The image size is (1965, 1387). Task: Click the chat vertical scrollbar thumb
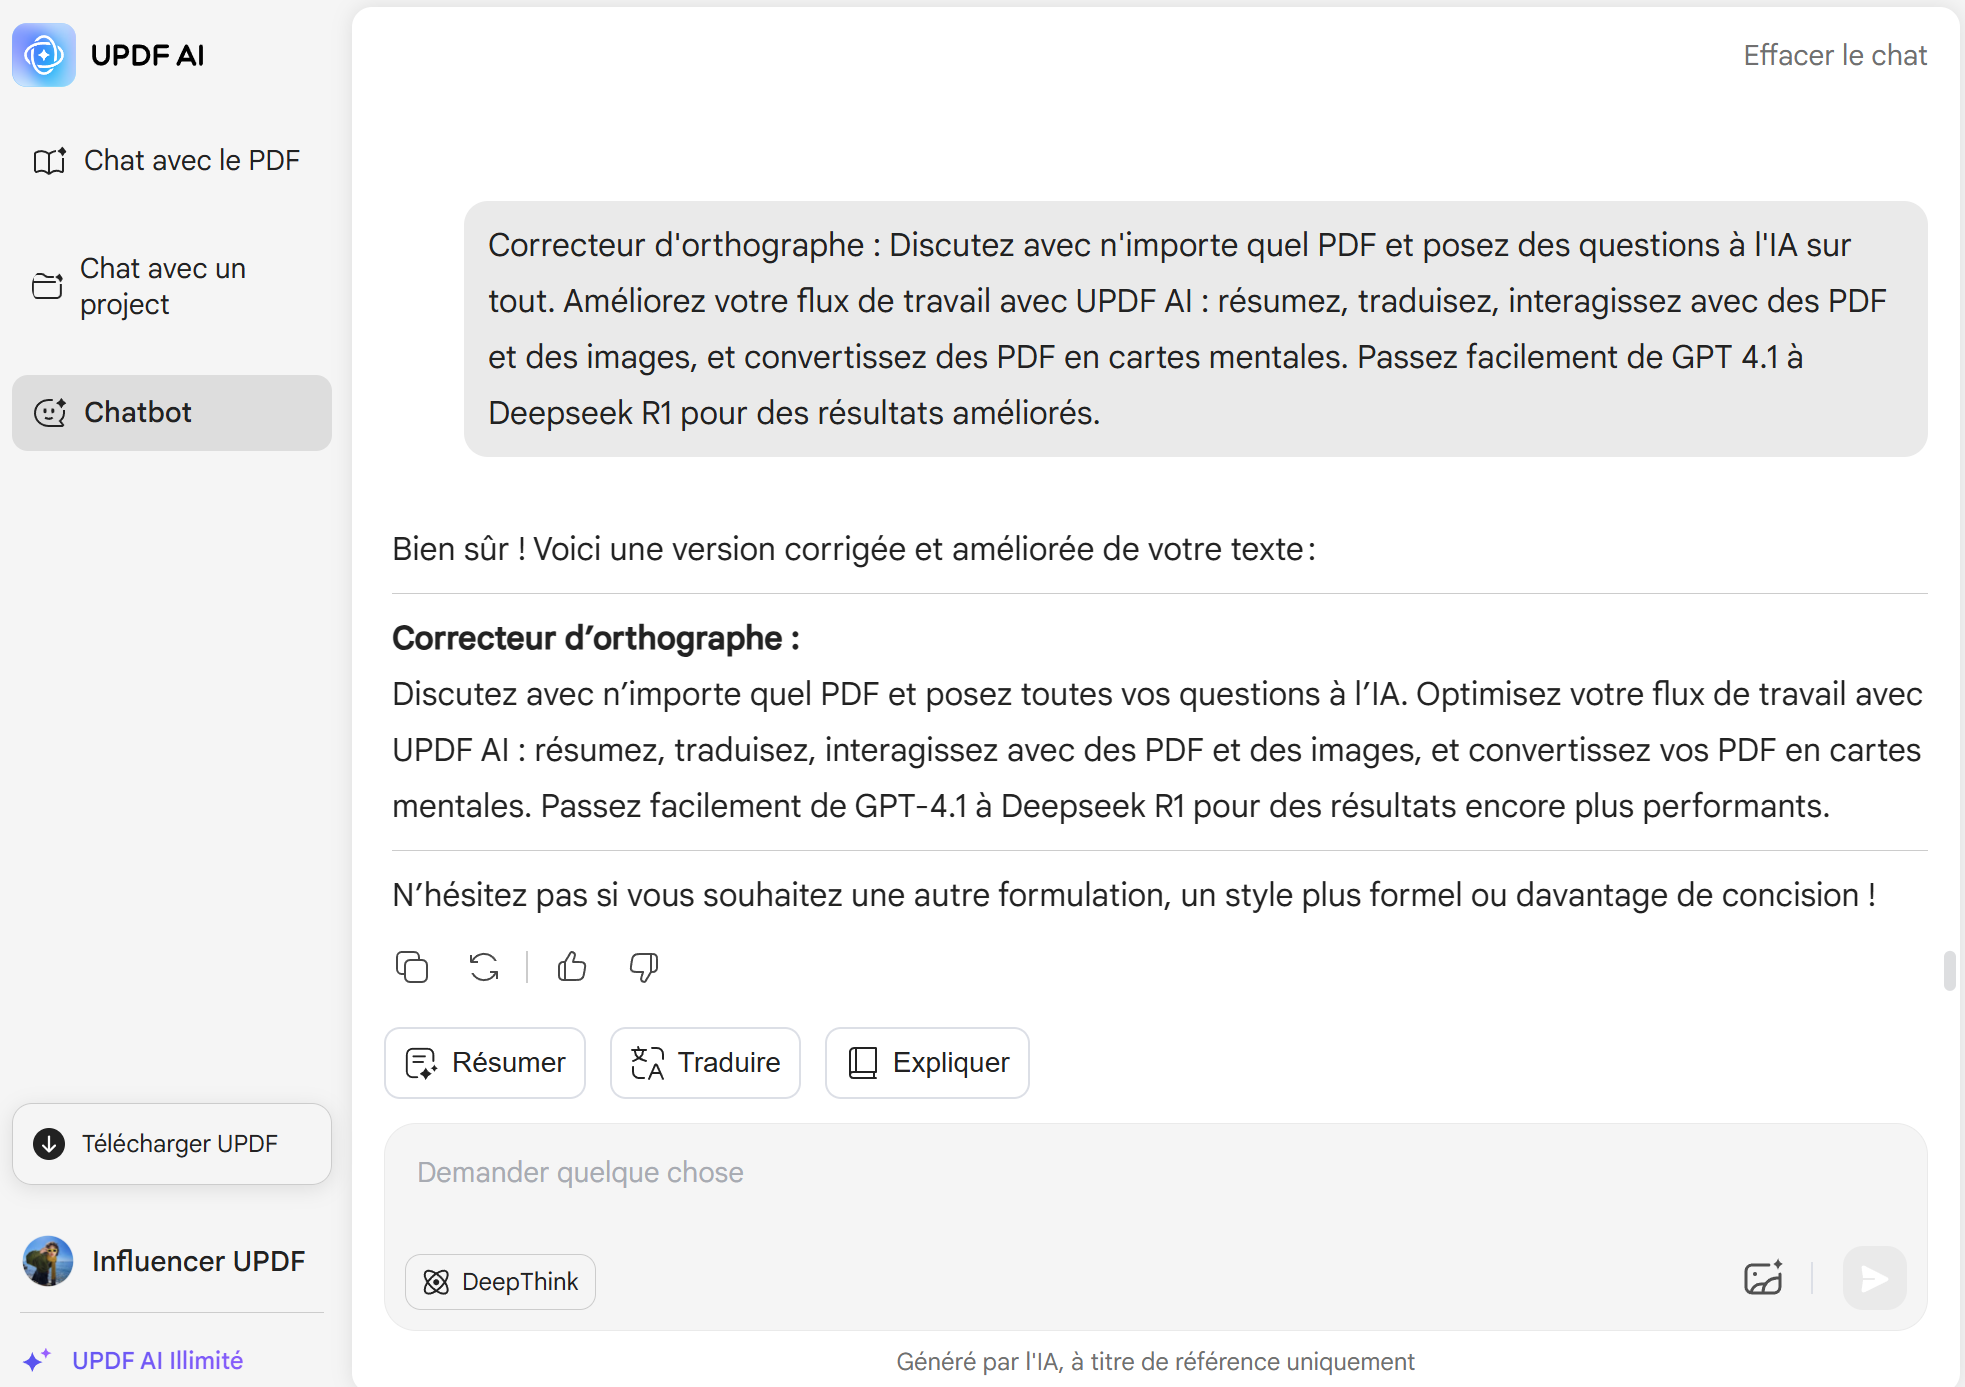pyautogui.click(x=1949, y=971)
